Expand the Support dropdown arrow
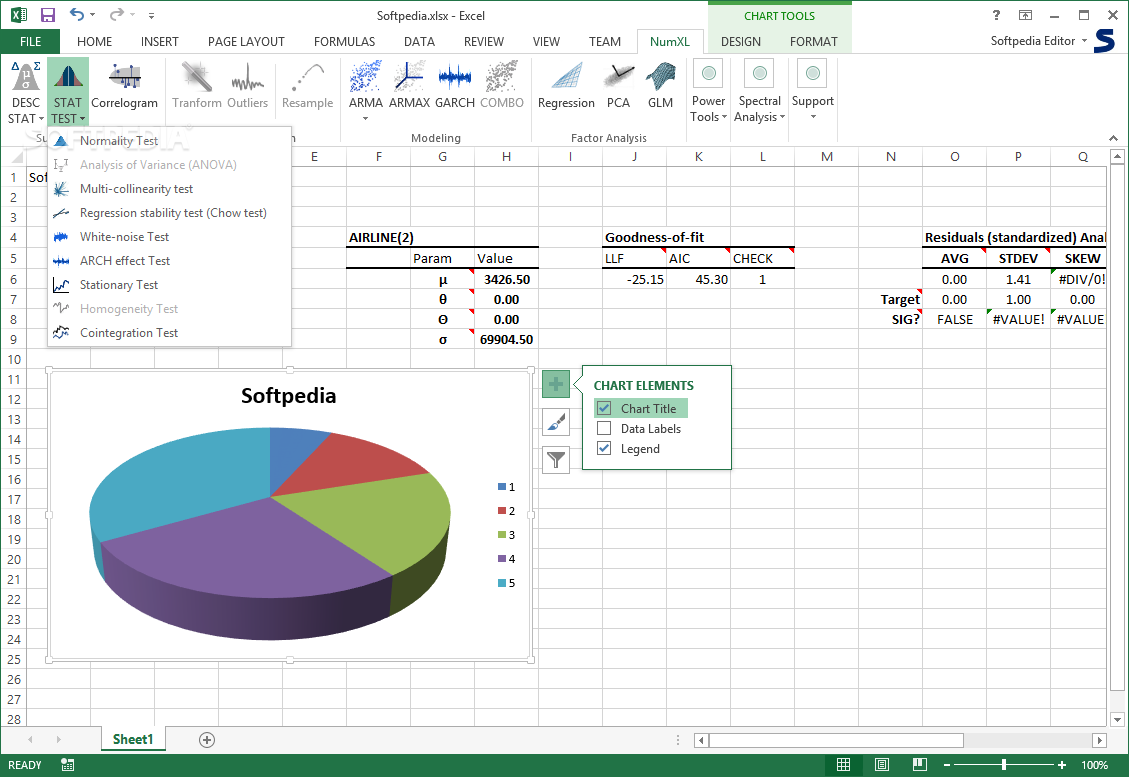 pyautogui.click(x=813, y=117)
